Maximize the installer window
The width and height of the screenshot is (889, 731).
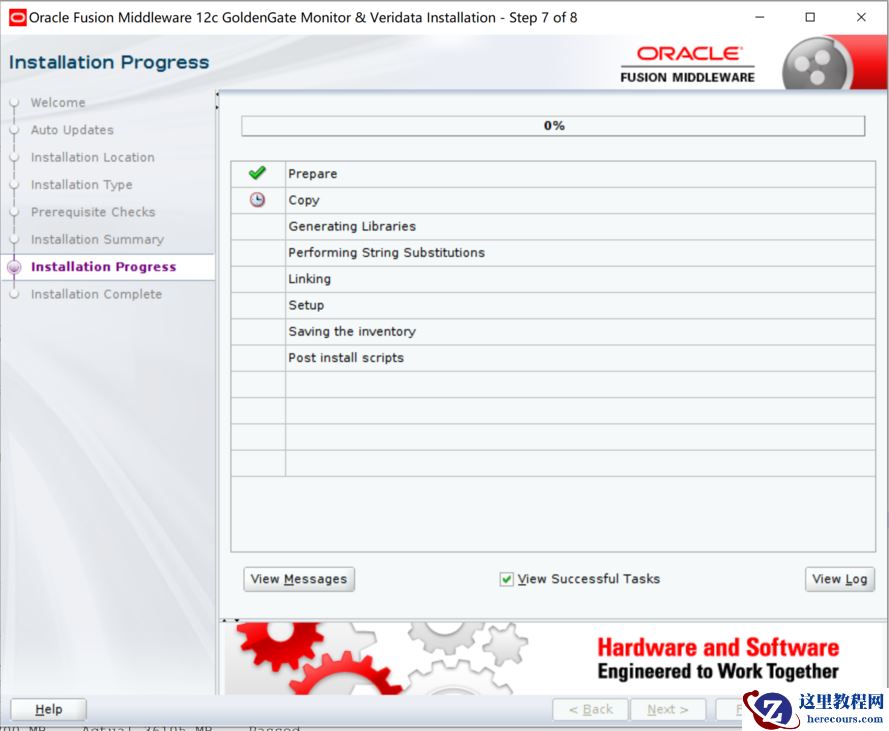[810, 18]
